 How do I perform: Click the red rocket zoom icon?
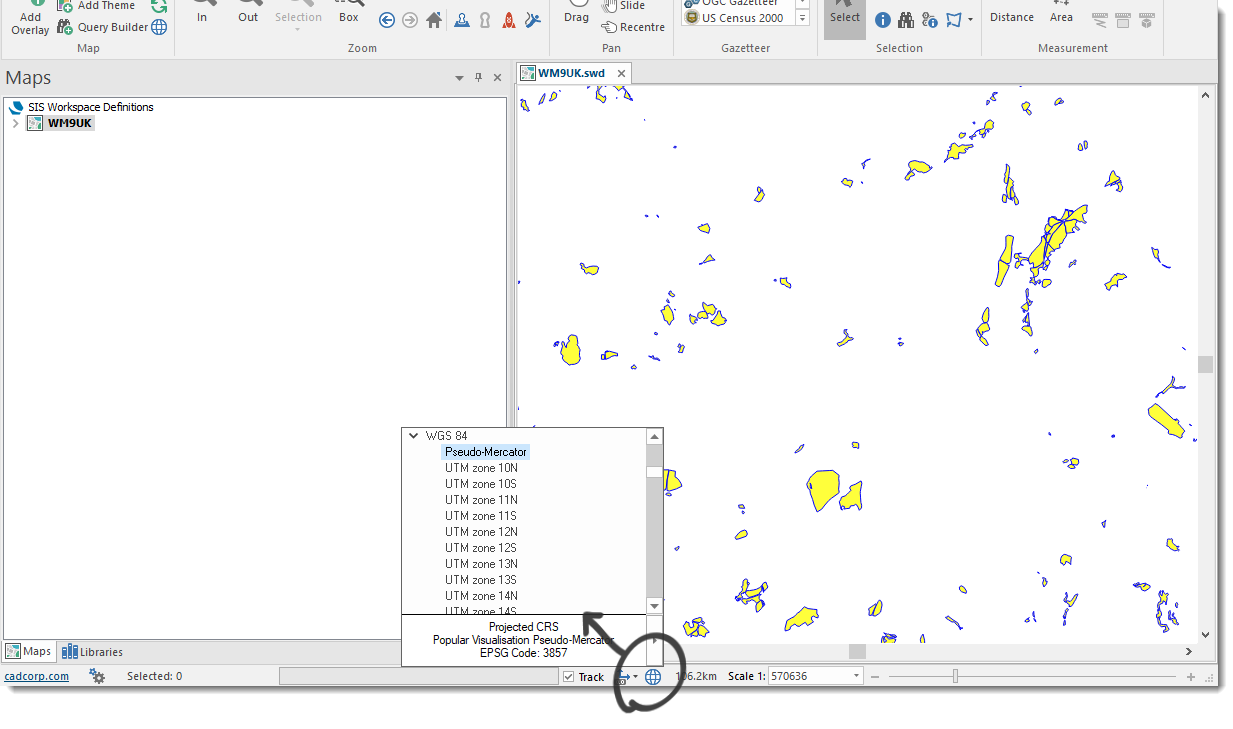pyautogui.click(x=509, y=20)
